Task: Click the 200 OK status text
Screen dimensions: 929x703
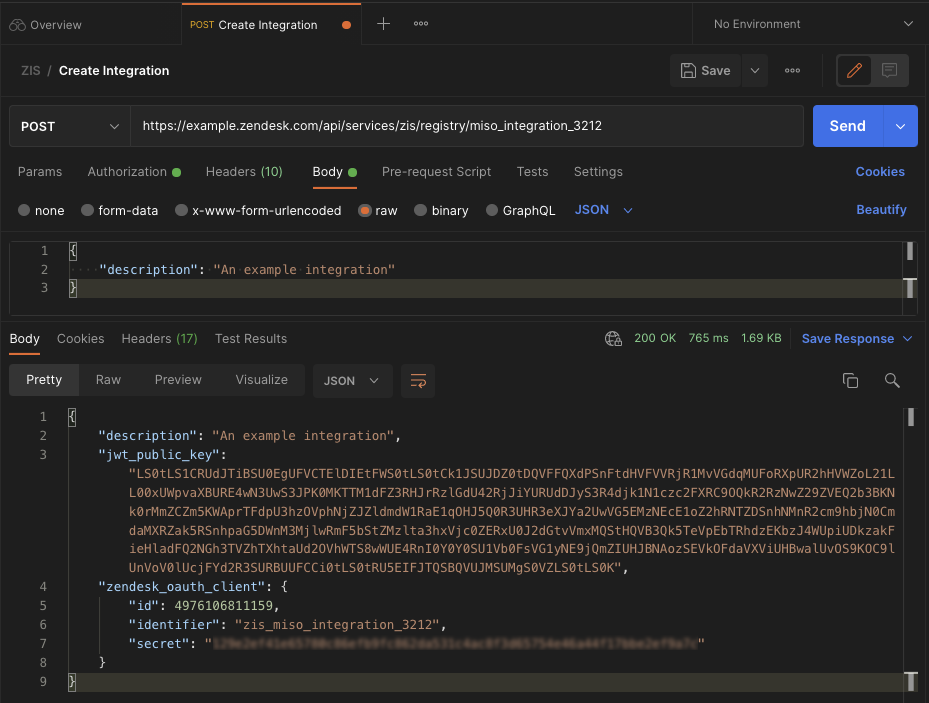Action: click(x=655, y=338)
